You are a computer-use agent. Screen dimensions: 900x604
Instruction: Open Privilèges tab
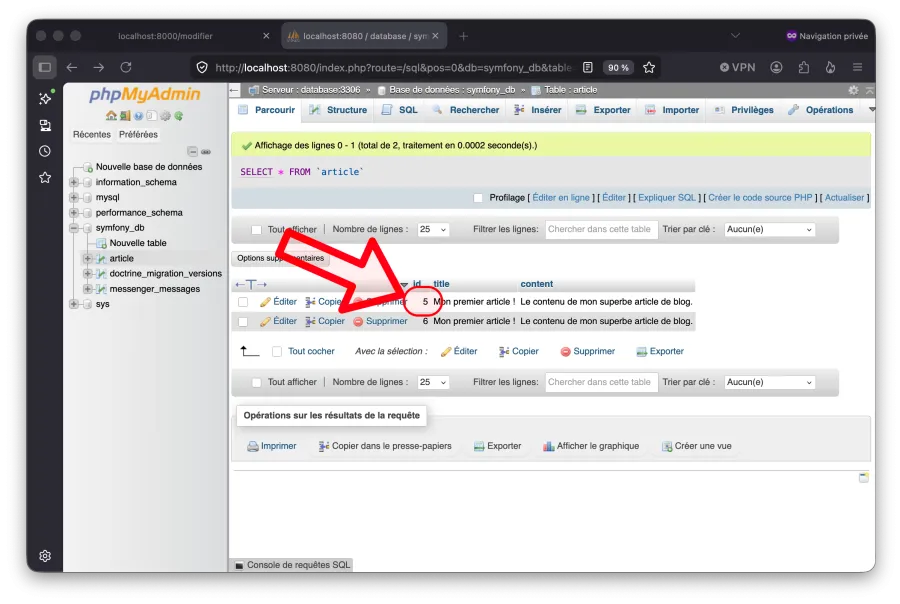click(x=744, y=110)
